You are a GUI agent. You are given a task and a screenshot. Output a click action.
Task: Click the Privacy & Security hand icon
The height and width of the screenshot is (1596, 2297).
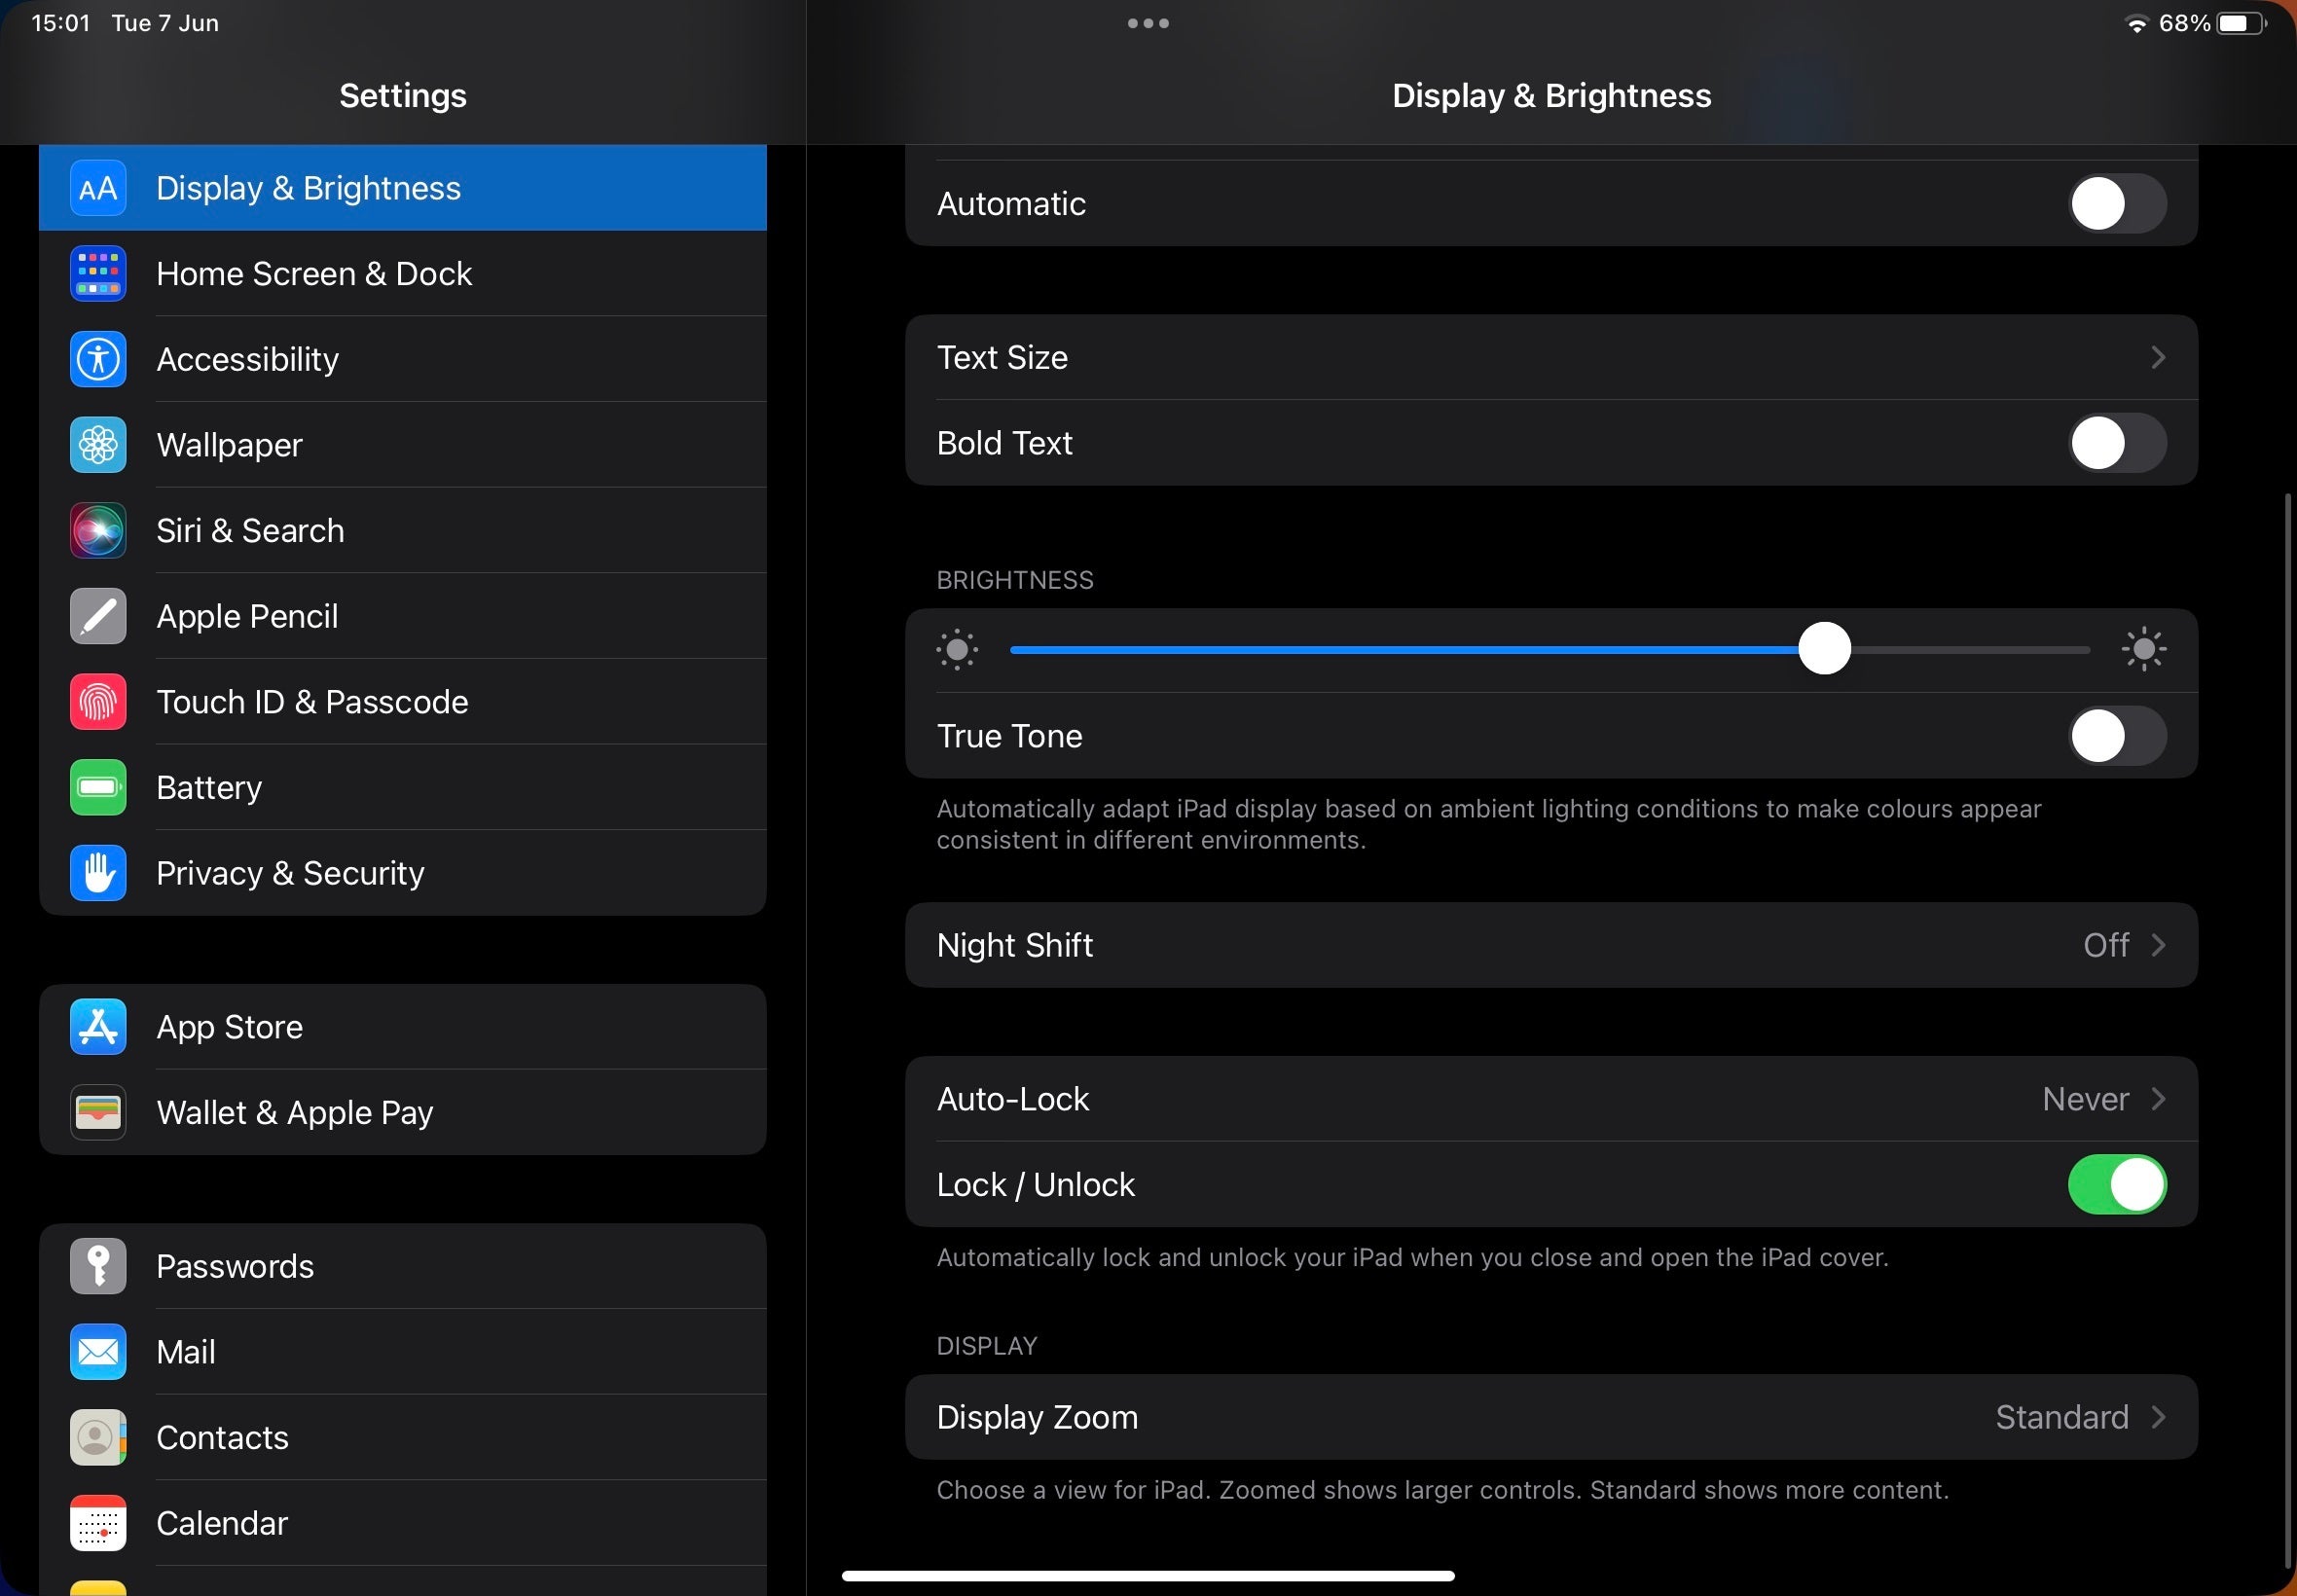pos(98,873)
